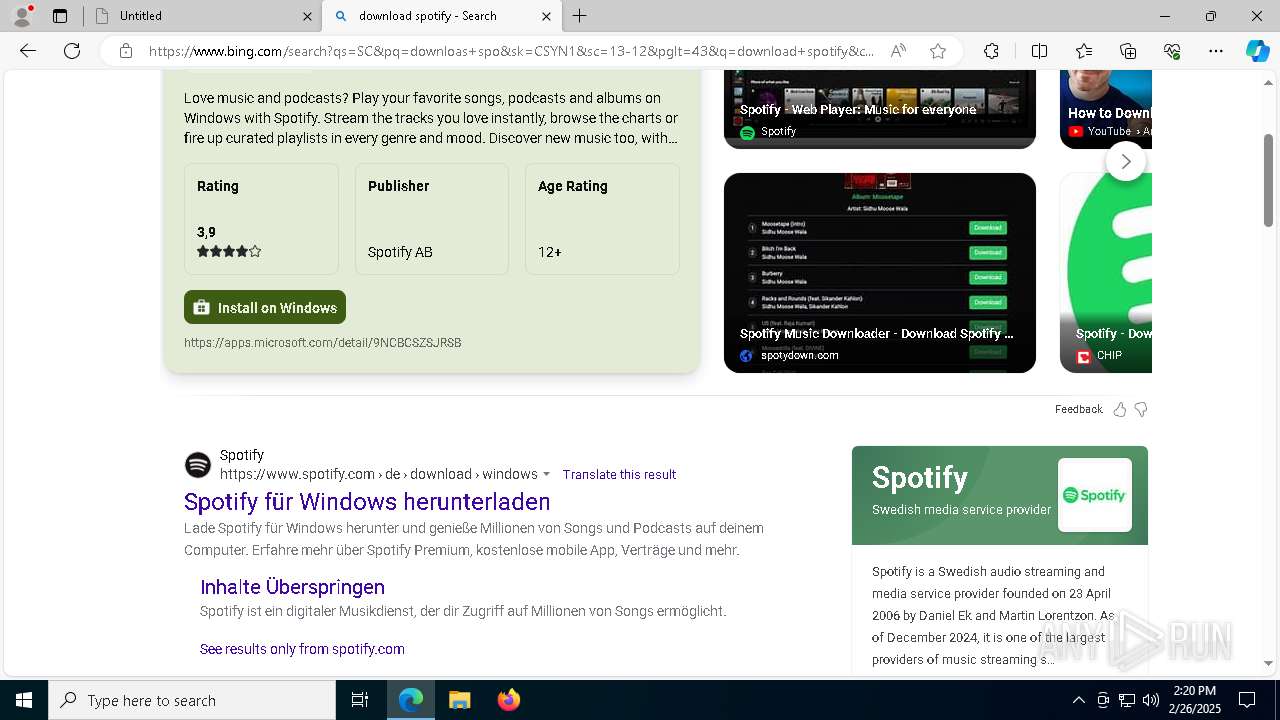Open the How to Download YouTube thumbnail

[1106, 109]
